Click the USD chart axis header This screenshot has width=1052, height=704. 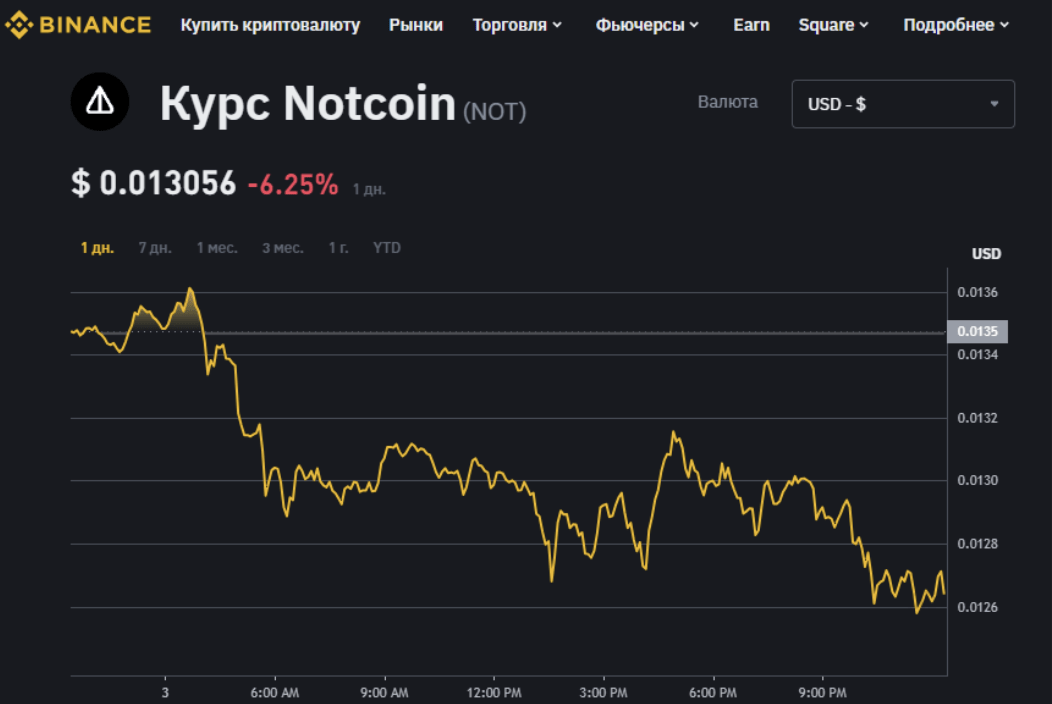[986, 254]
